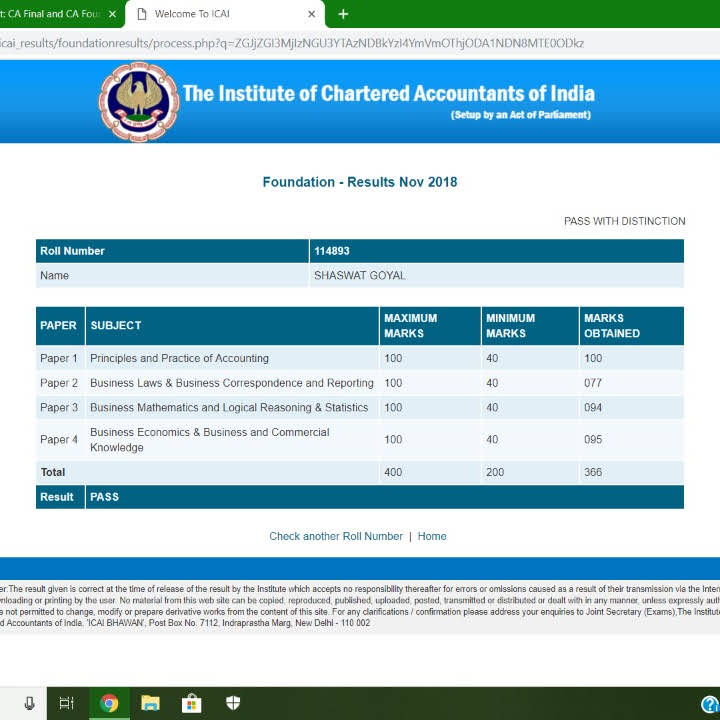This screenshot has height=720, width=720.
Task: Launch Microsoft Store from the taskbar
Action: (x=191, y=703)
